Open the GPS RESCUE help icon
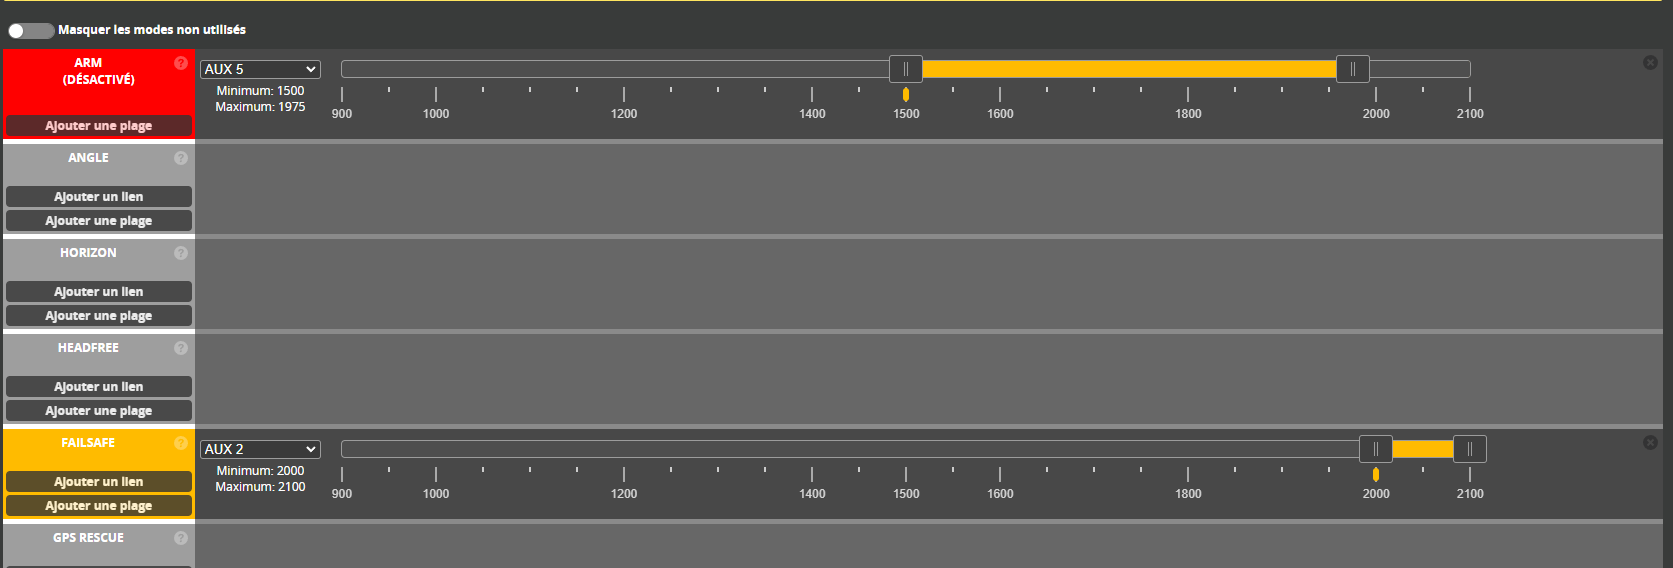 (181, 538)
